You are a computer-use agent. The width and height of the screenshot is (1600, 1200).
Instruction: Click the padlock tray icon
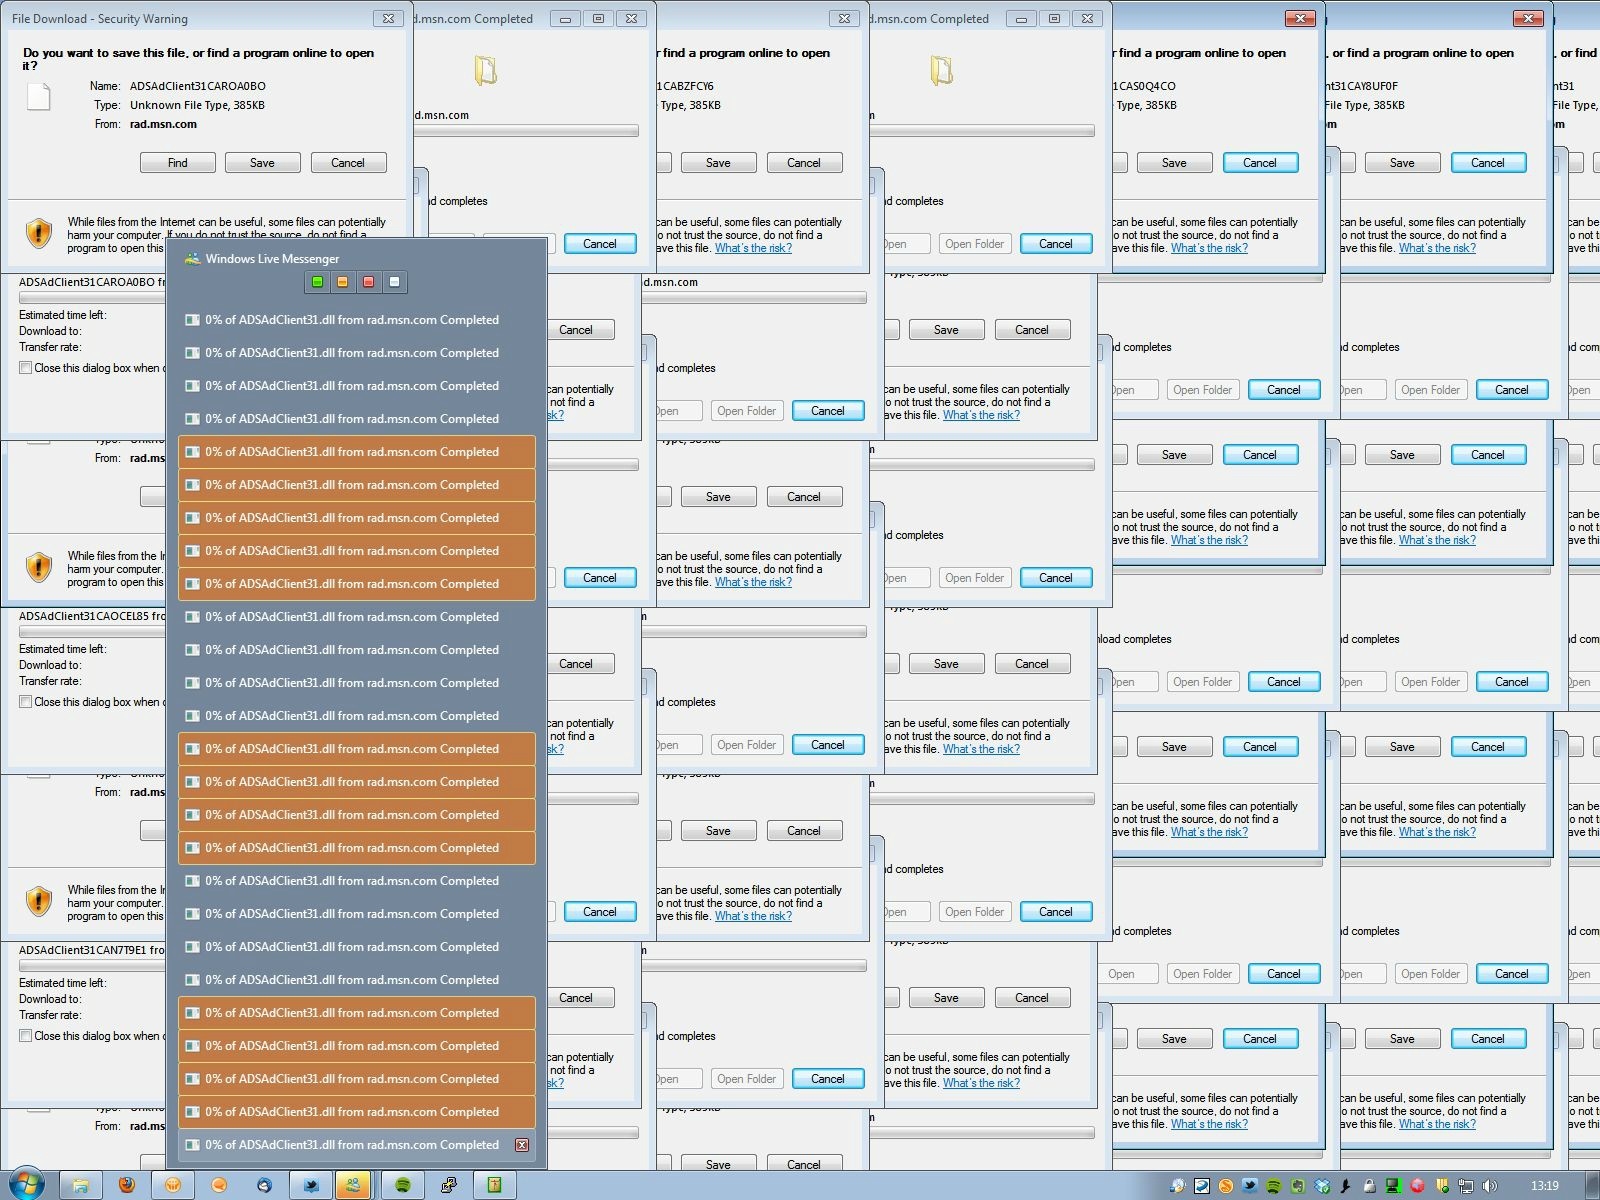(1370, 1186)
